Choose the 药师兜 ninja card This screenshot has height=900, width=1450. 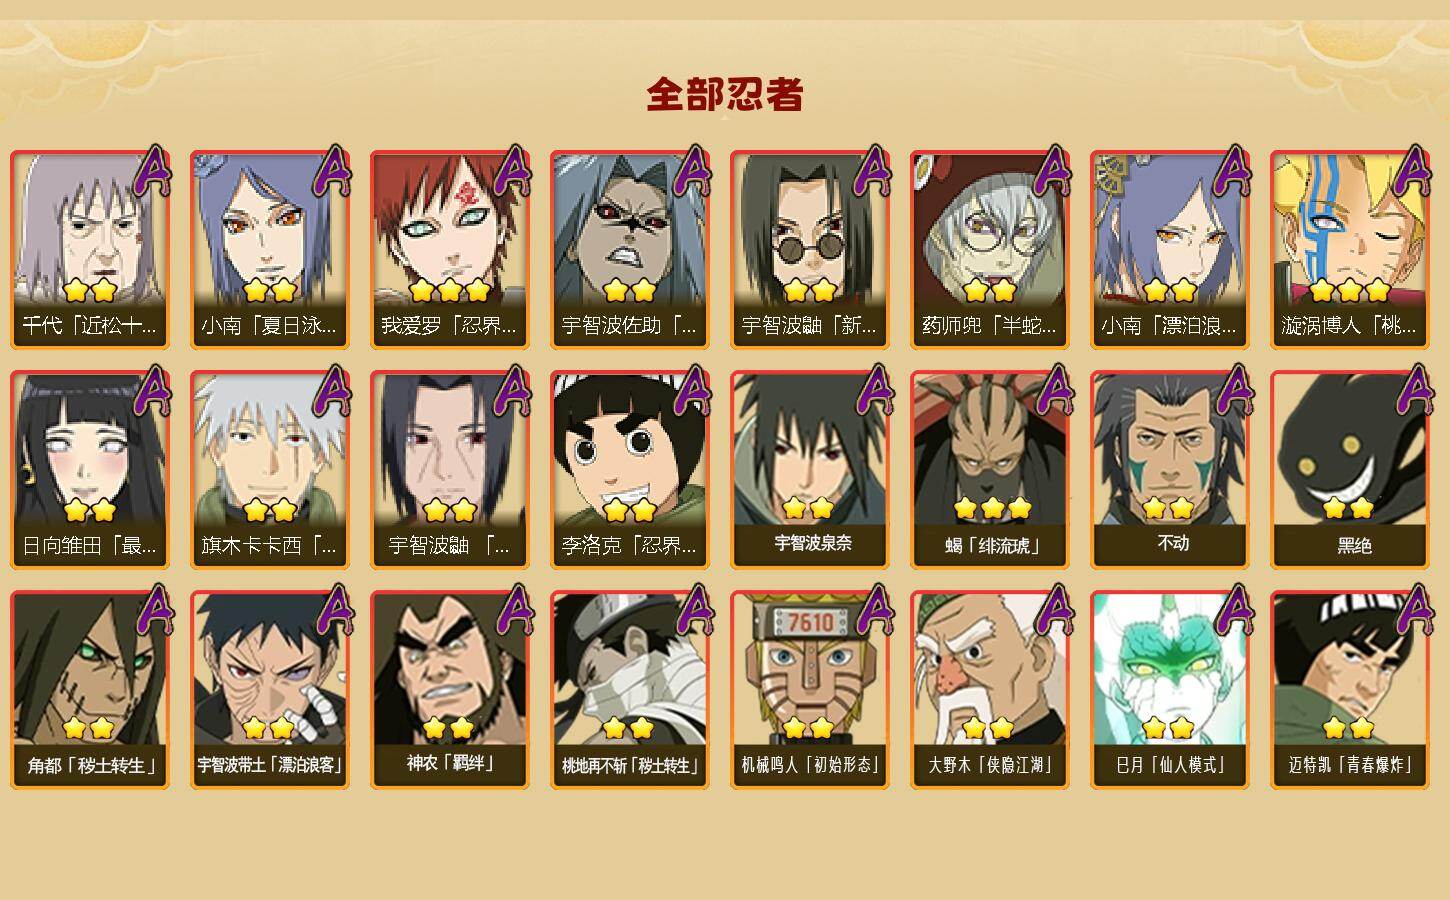click(990, 250)
